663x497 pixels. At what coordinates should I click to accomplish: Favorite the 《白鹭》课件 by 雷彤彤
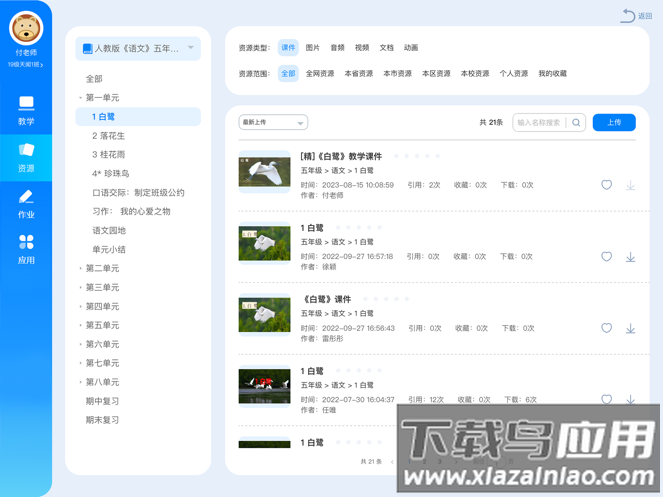pos(606,328)
